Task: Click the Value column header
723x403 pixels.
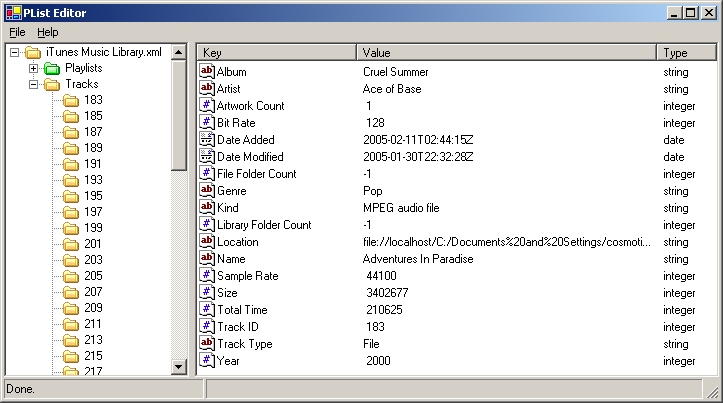Action: pos(505,52)
